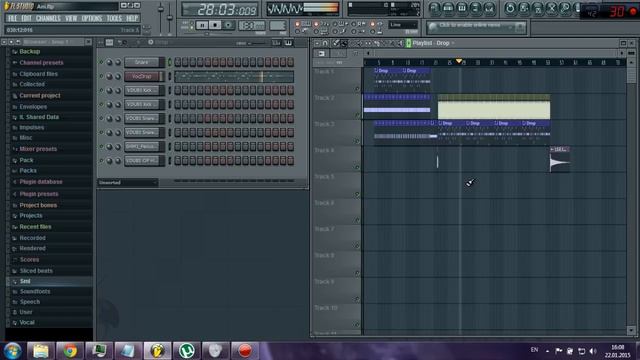Open the TOOLS menu
Viewport: 640px width, 360px height.
[114, 18]
